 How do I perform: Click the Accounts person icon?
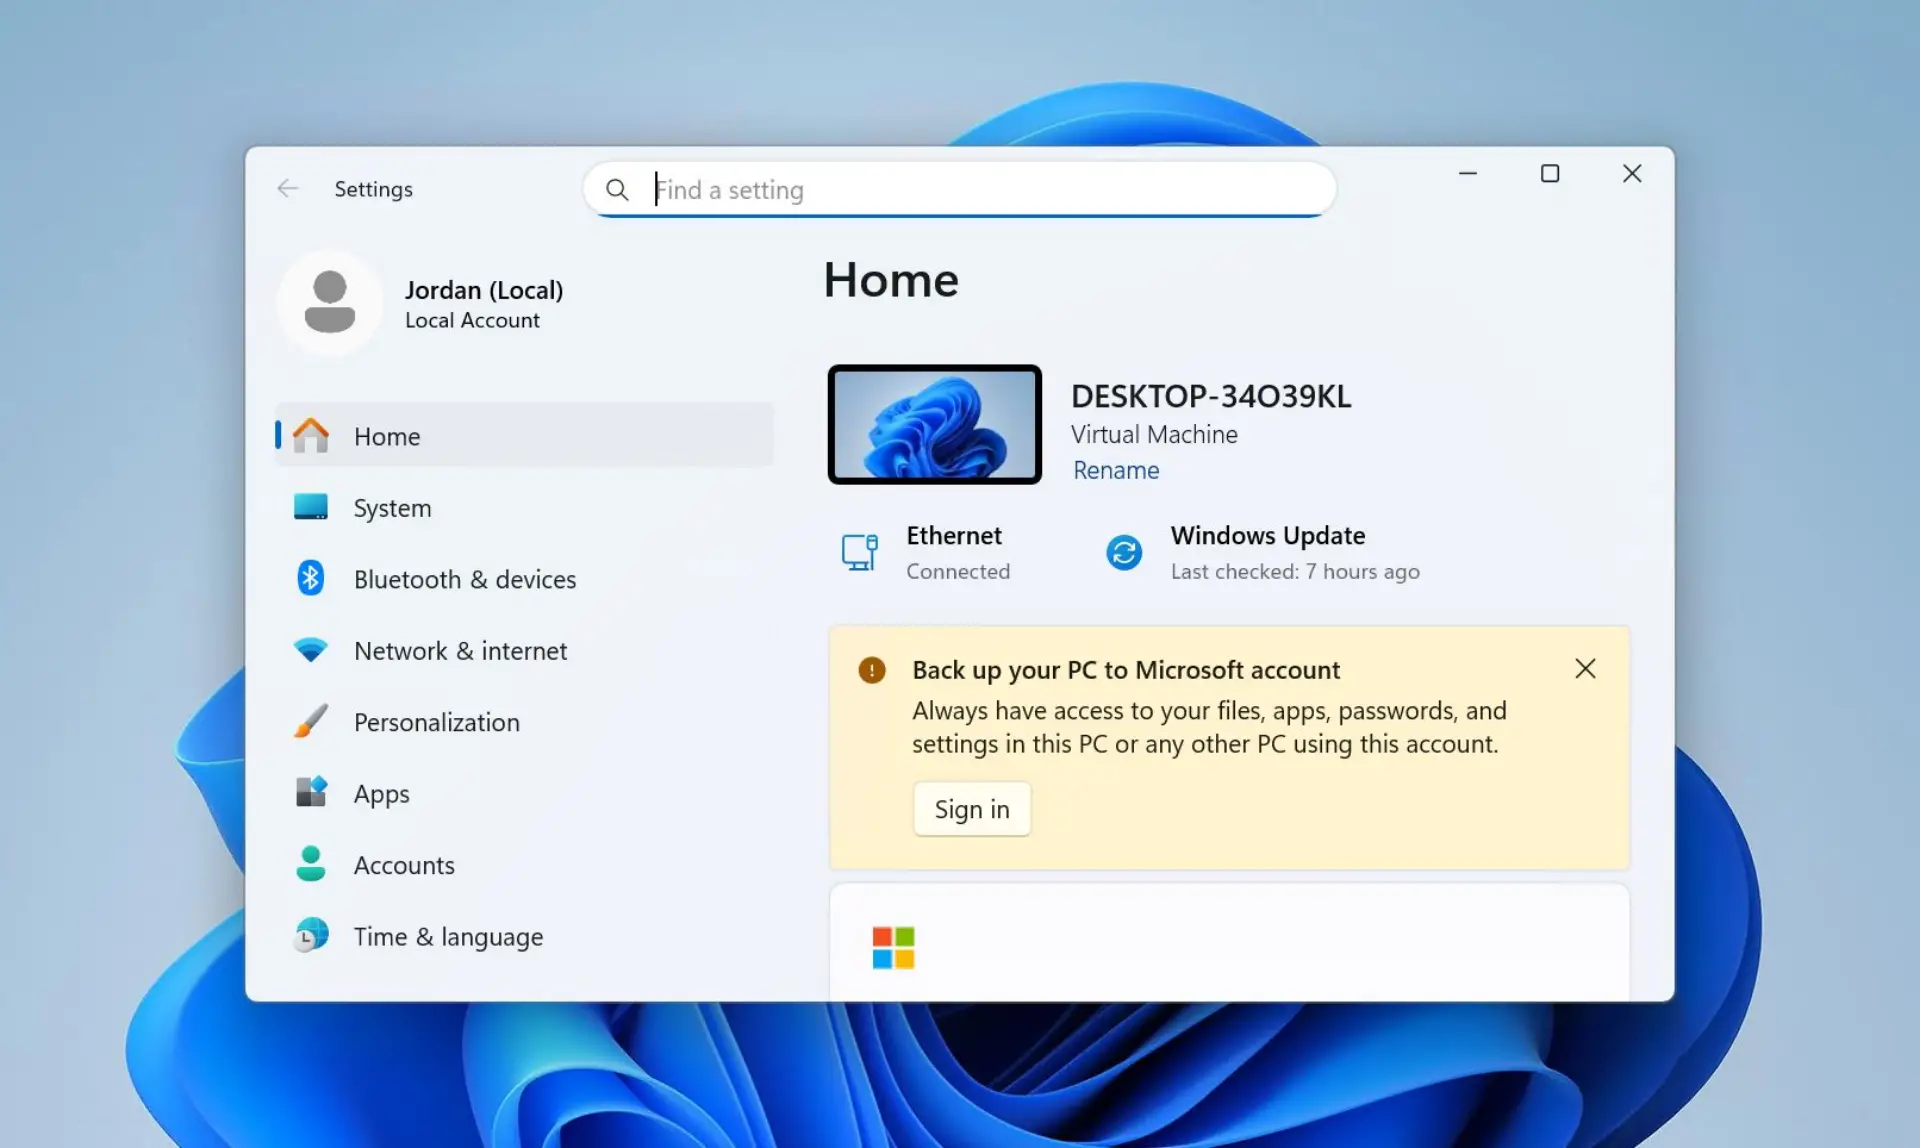[x=310, y=864]
